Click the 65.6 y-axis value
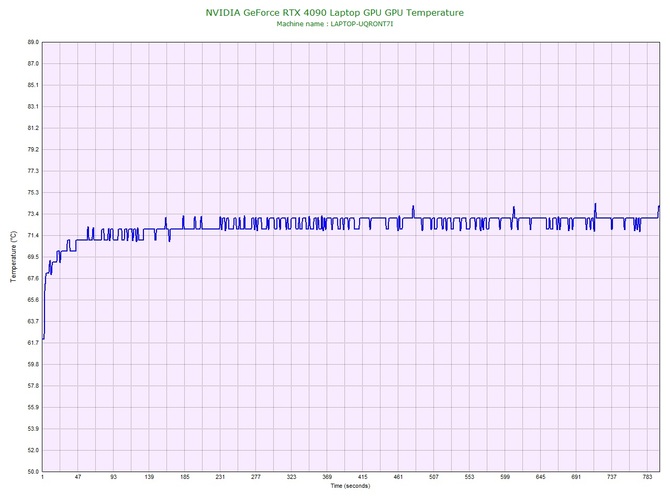Screen dimensions: 670x503 pos(33,300)
